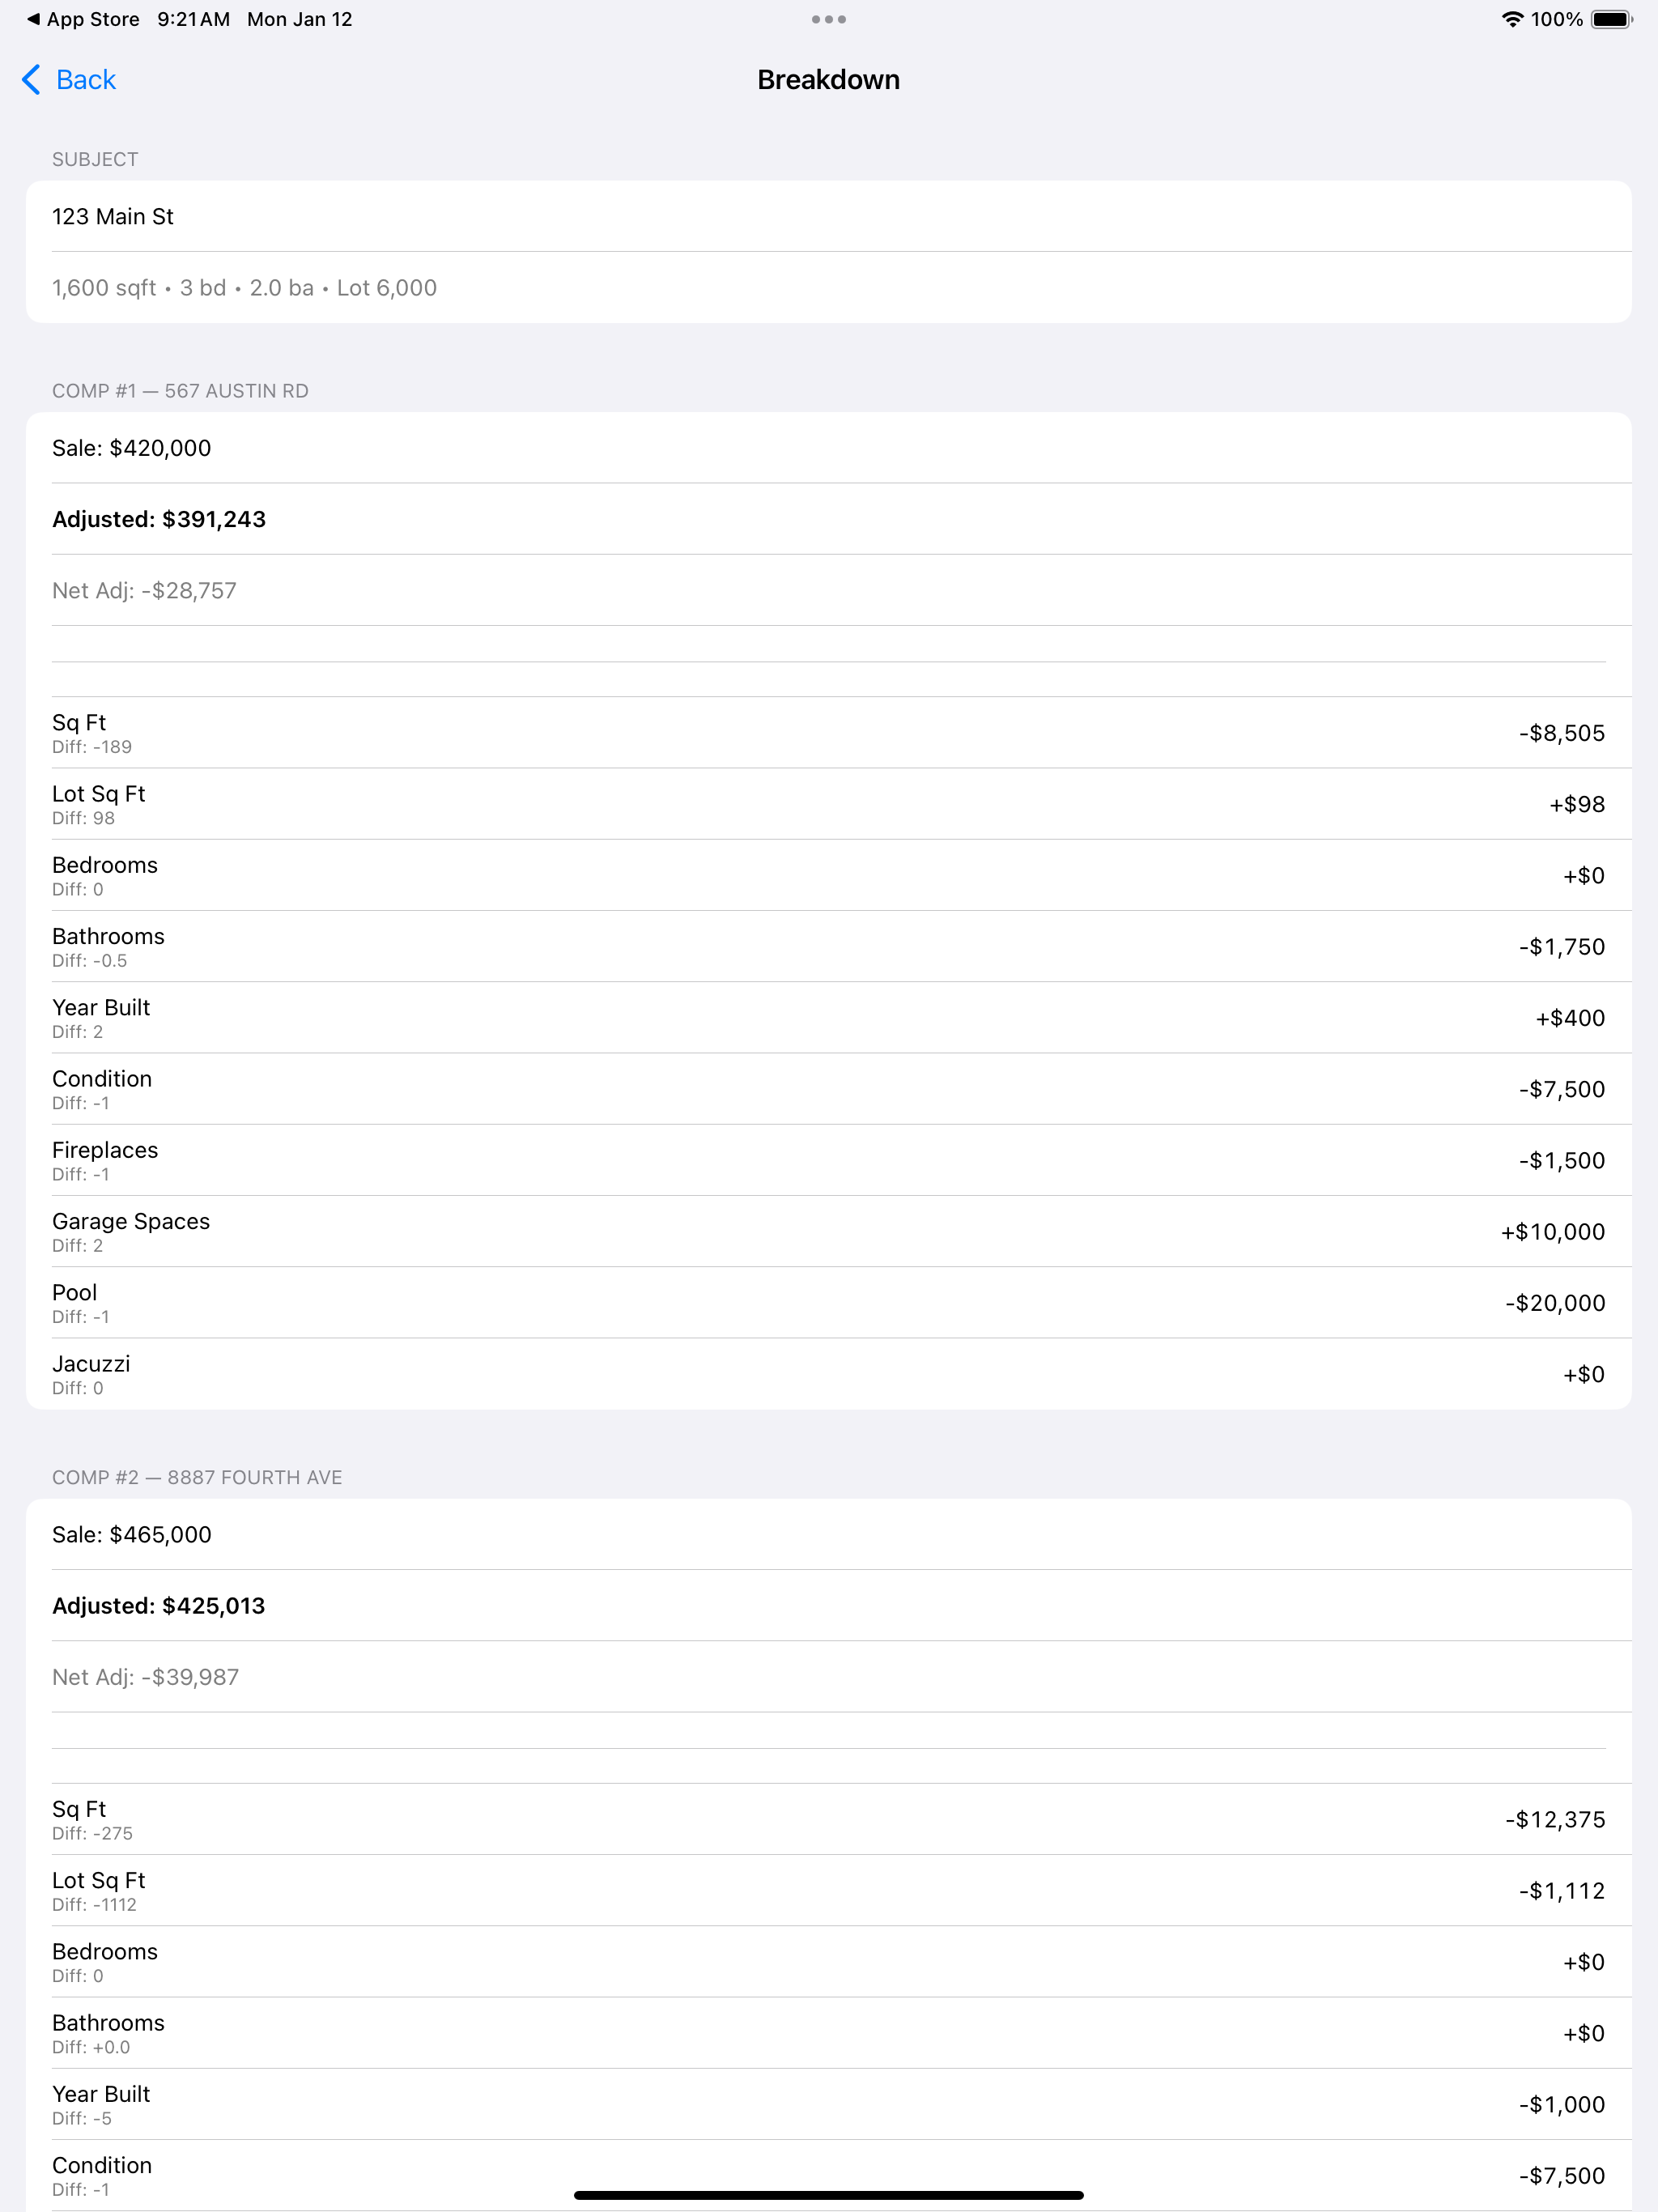Select the subject details row with 1,600 sqft

pos(828,288)
